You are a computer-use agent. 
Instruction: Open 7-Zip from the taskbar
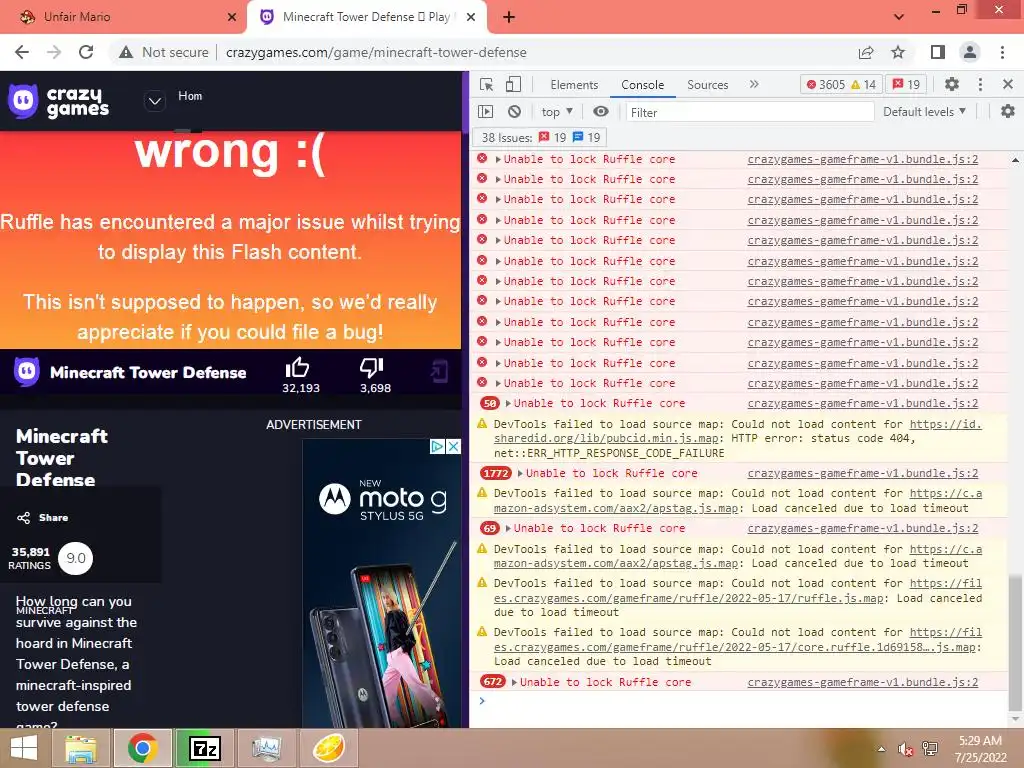pyautogui.click(x=204, y=748)
